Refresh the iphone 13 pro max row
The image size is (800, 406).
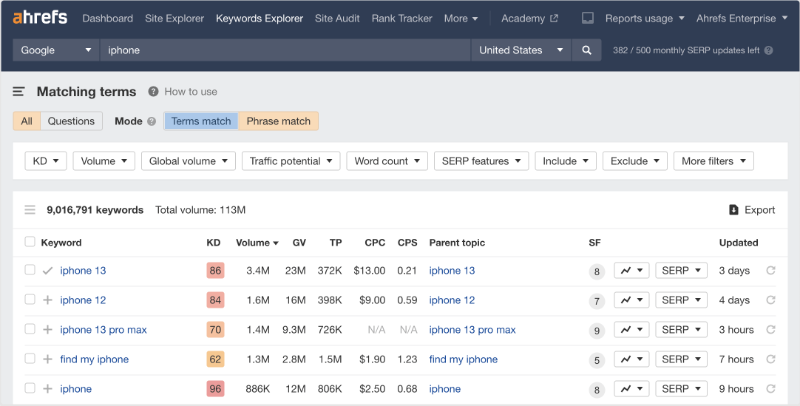pos(771,329)
